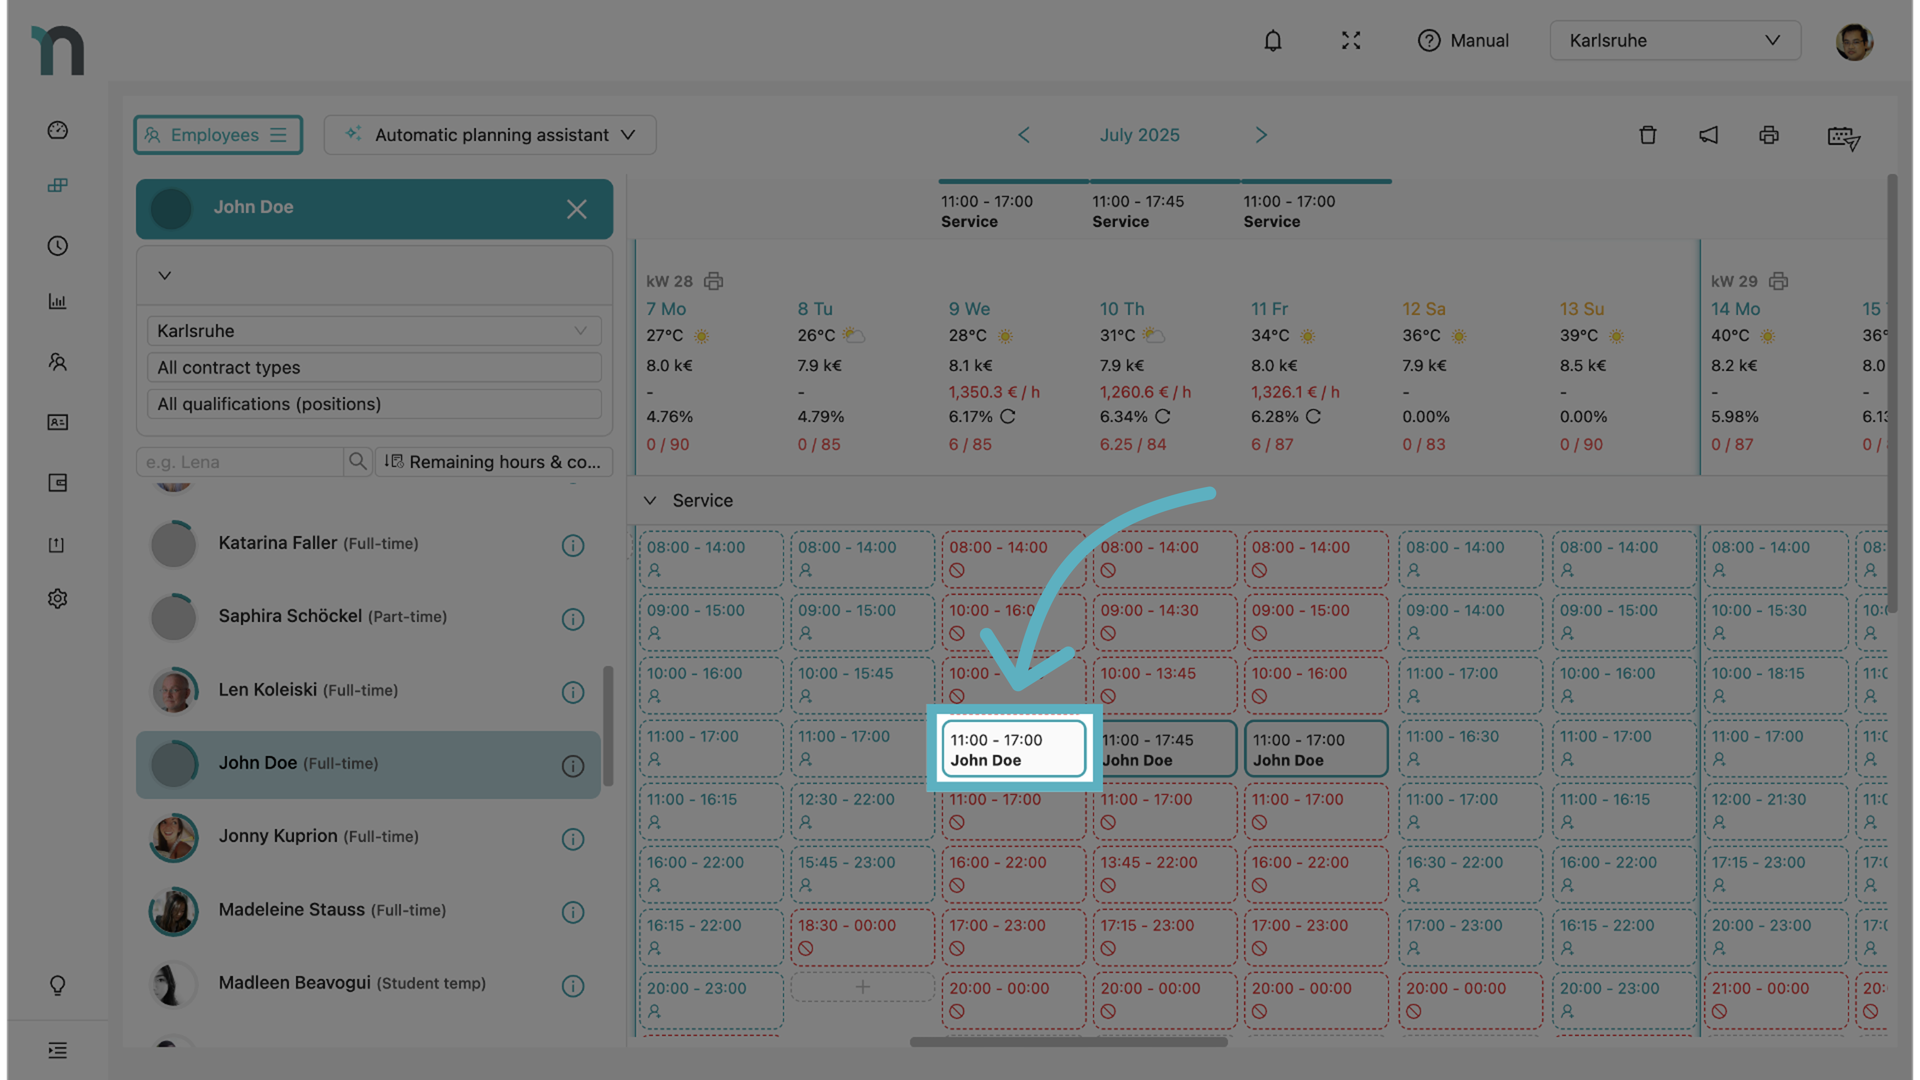Click the employee search input field
Screen dimensions: 1920x1080
coord(240,462)
